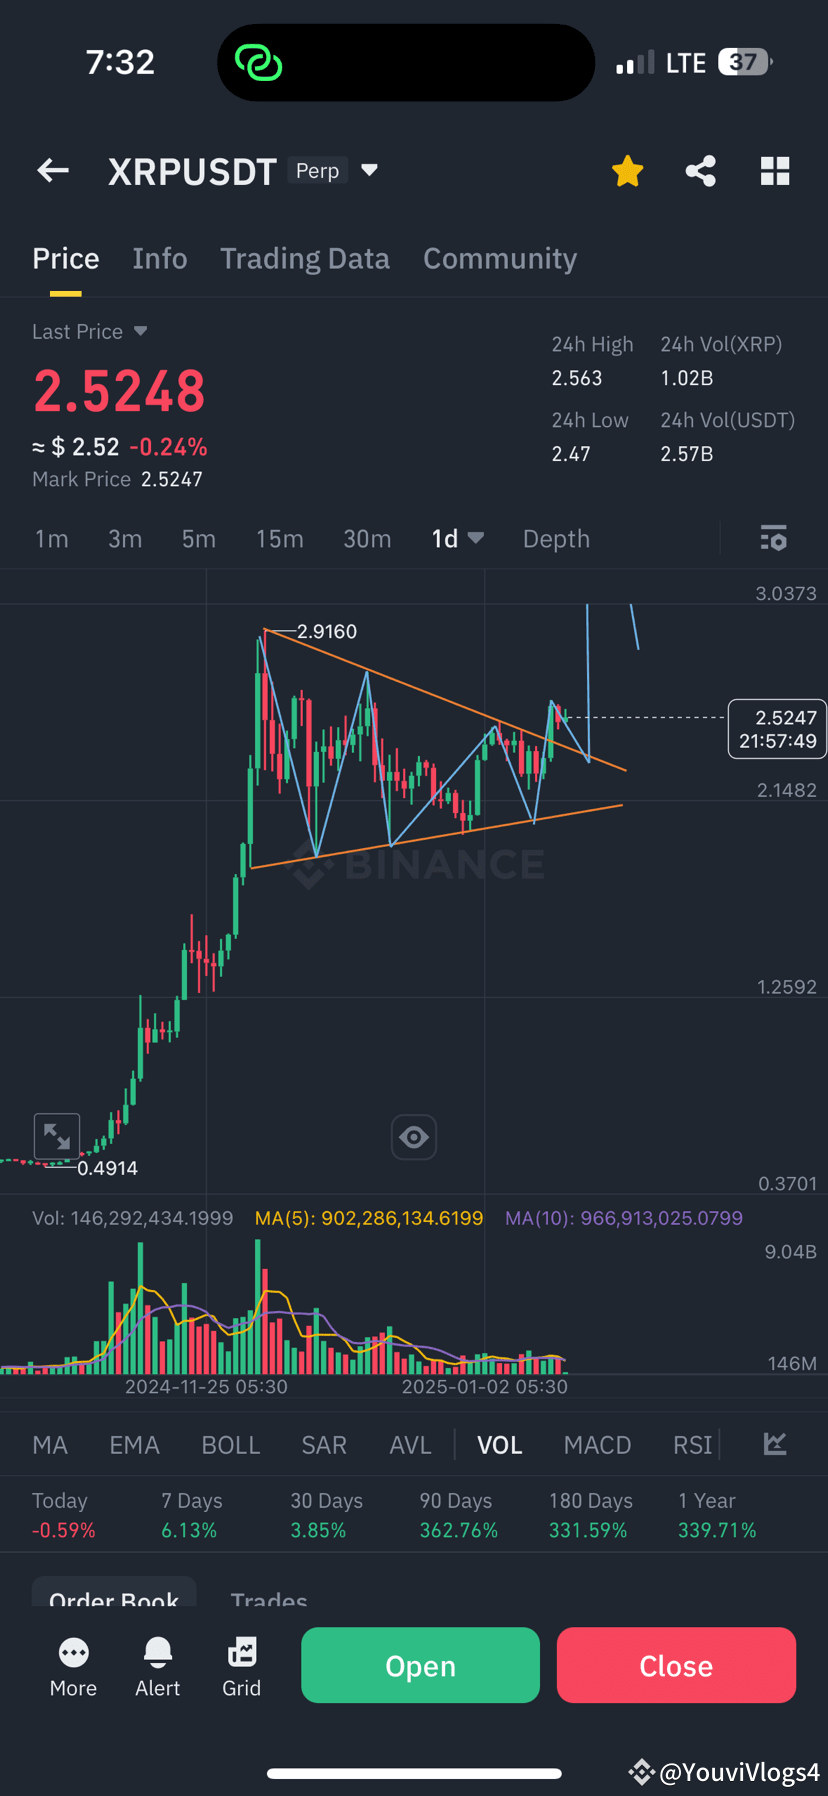Tap the 2.5247 current price label
The width and height of the screenshot is (828, 1796).
(777, 729)
